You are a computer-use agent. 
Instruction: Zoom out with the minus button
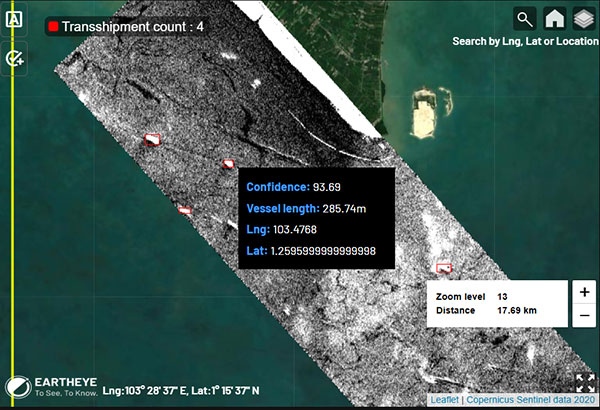pos(584,316)
